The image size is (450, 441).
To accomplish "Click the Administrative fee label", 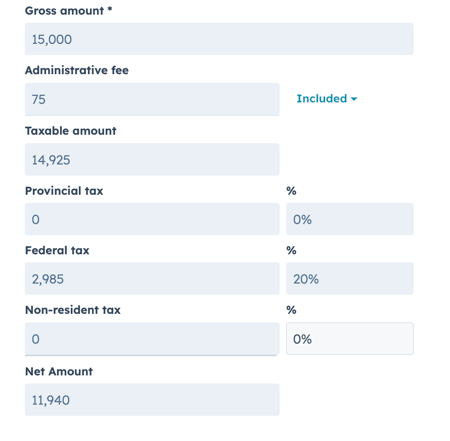I will point(77,70).
